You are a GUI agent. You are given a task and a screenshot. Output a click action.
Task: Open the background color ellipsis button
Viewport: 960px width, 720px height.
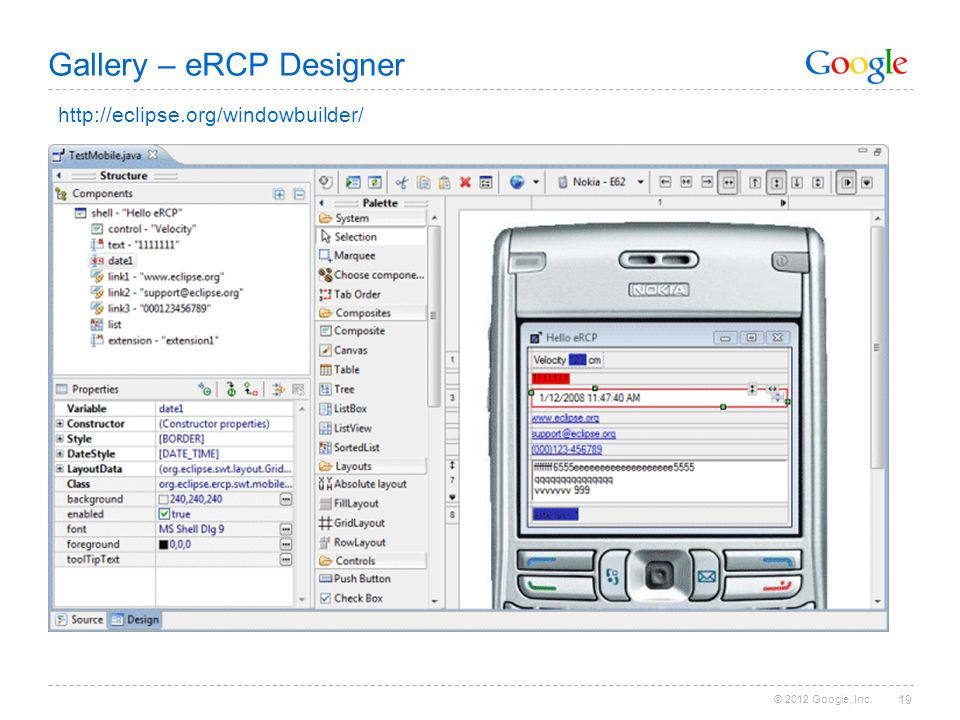click(286, 499)
